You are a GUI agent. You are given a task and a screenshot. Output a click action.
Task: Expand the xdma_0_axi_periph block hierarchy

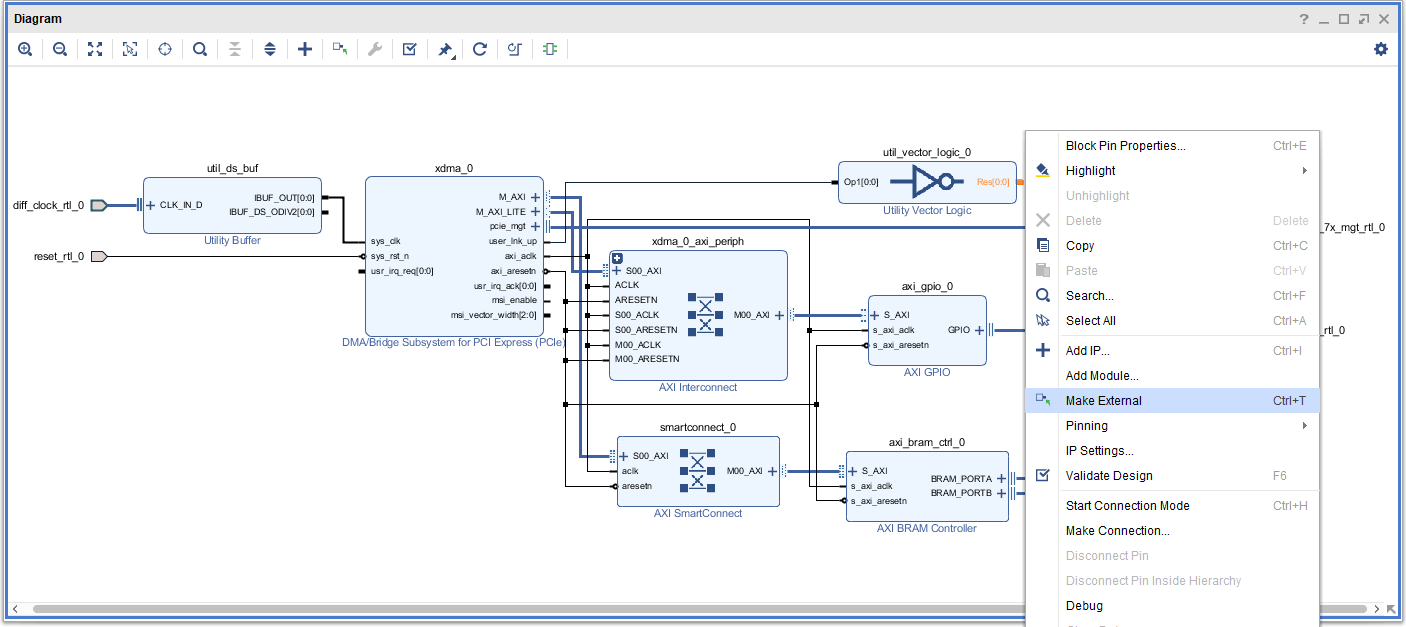click(617, 258)
